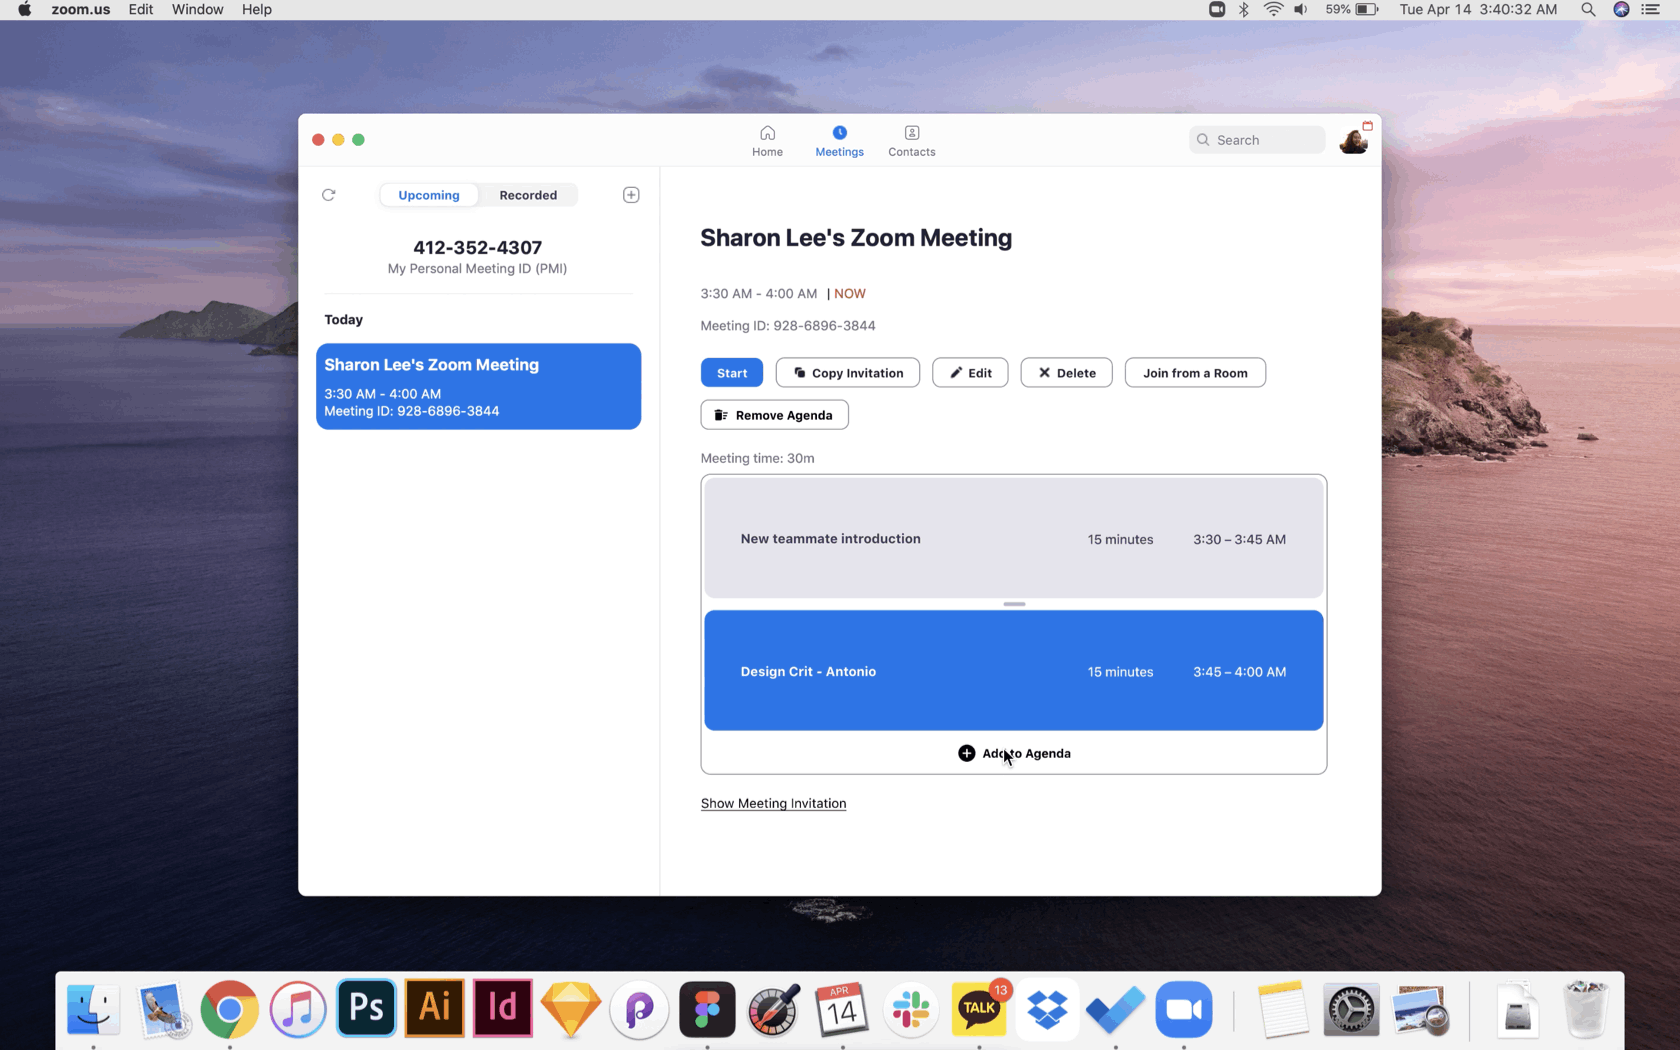Open Zoom icon in the Dock
Viewport: 1680px width, 1050px height.
(x=1184, y=1008)
